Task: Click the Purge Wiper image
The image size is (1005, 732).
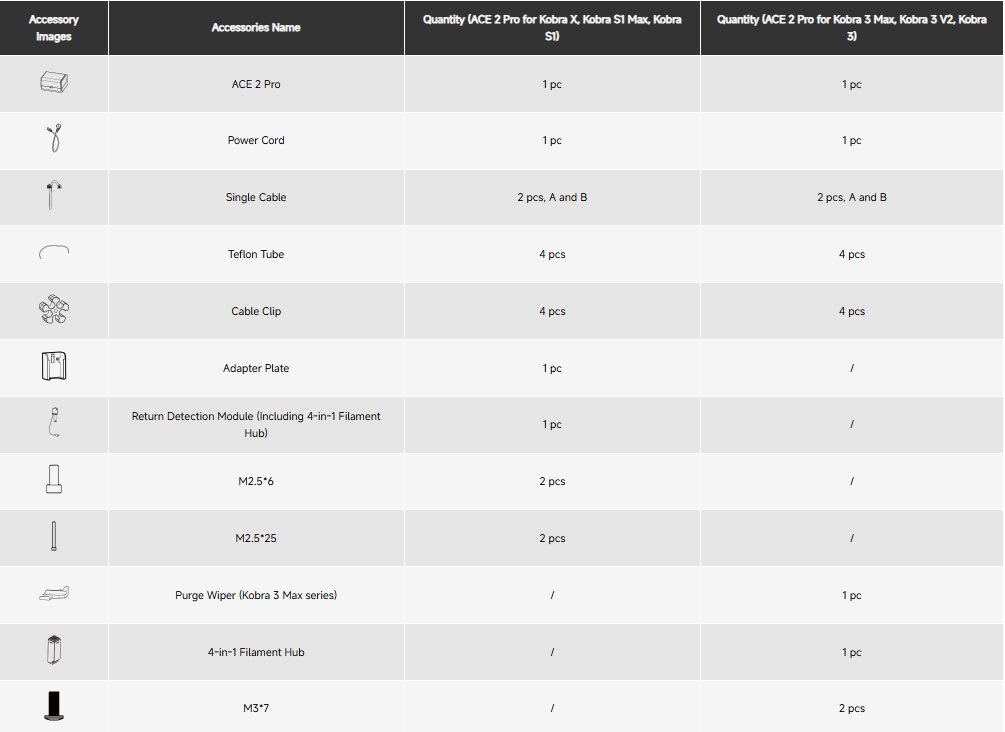Action: click(x=54, y=594)
